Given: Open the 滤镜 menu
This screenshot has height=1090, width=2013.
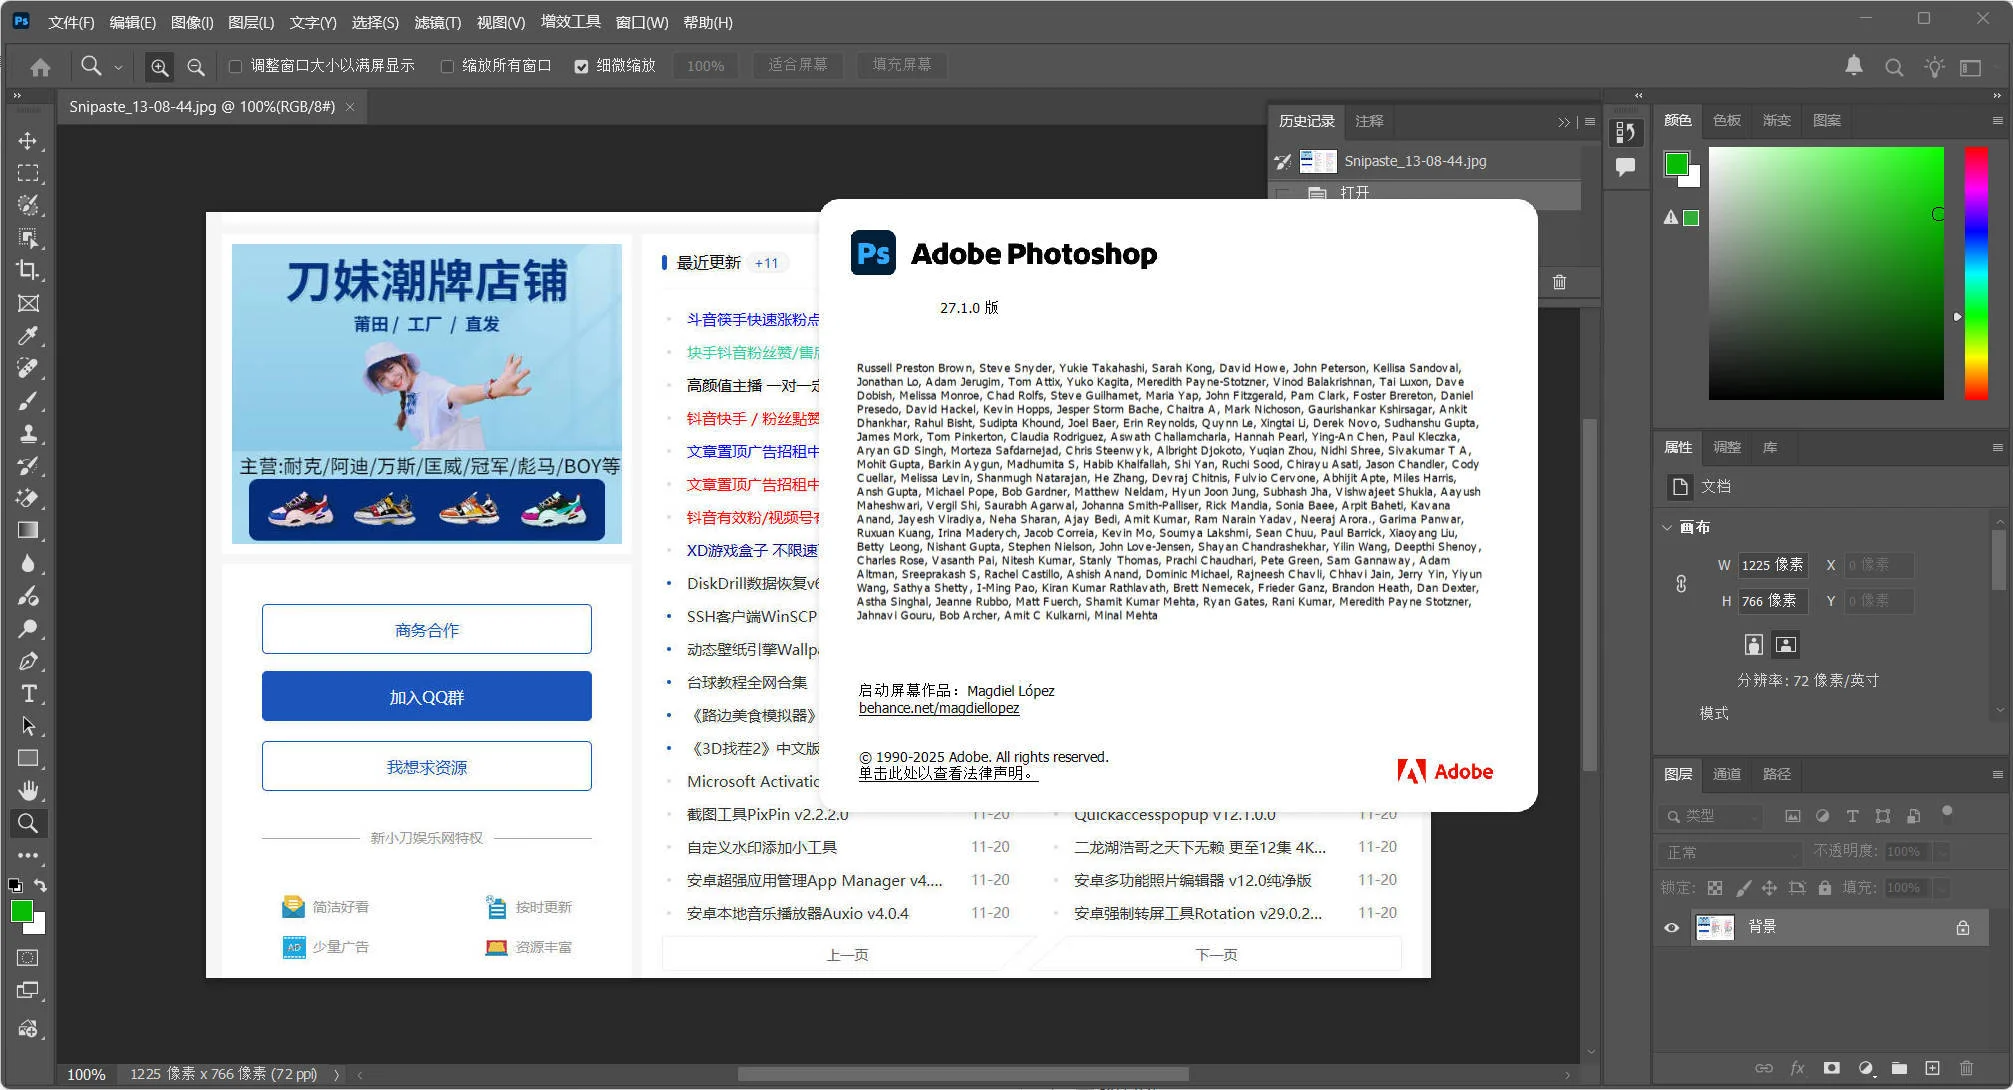Looking at the screenshot, I should click(x=437, y=22).
